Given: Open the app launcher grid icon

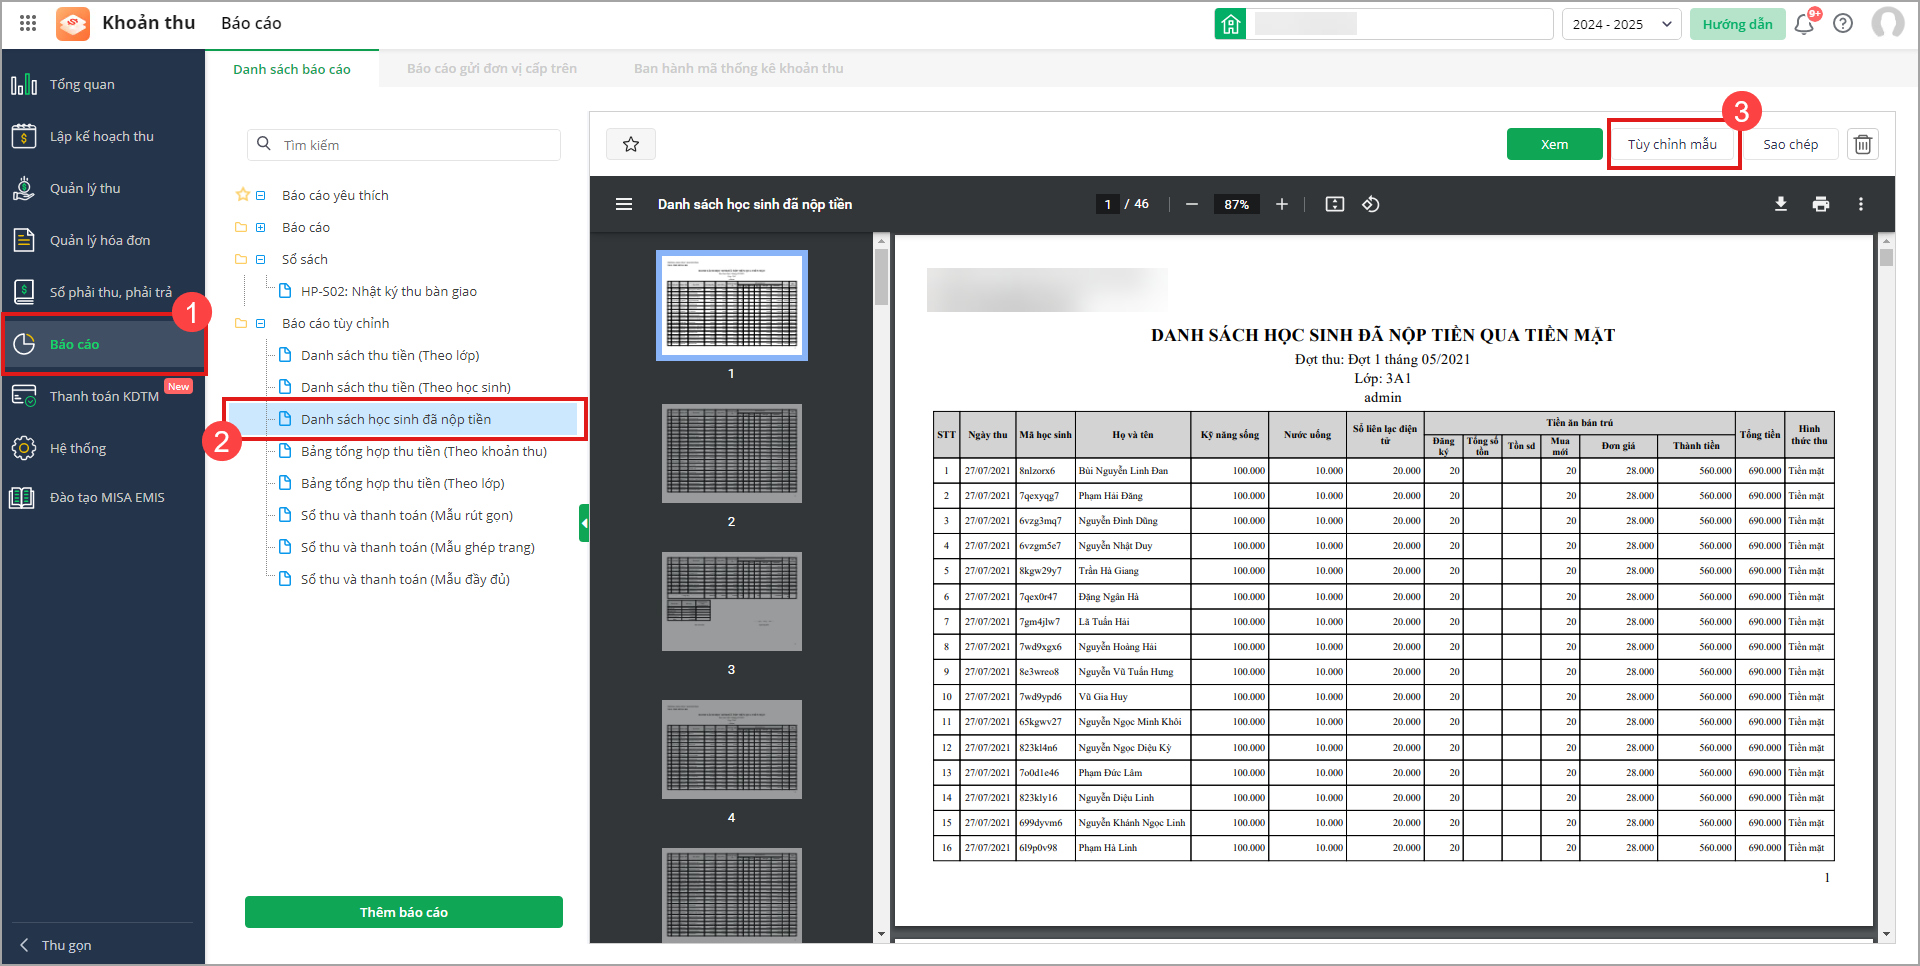Looking at the screenshot, I should tap(28, 23).
